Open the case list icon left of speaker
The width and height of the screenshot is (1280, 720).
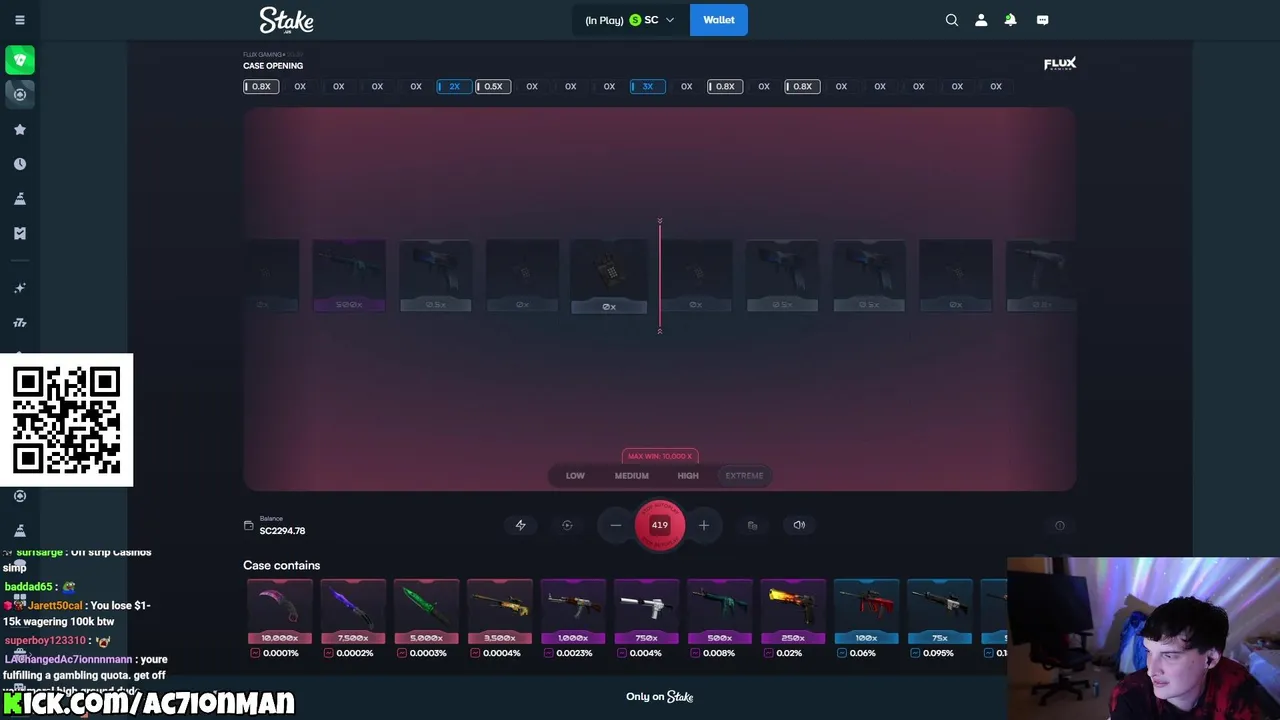[x=752, y=525]
